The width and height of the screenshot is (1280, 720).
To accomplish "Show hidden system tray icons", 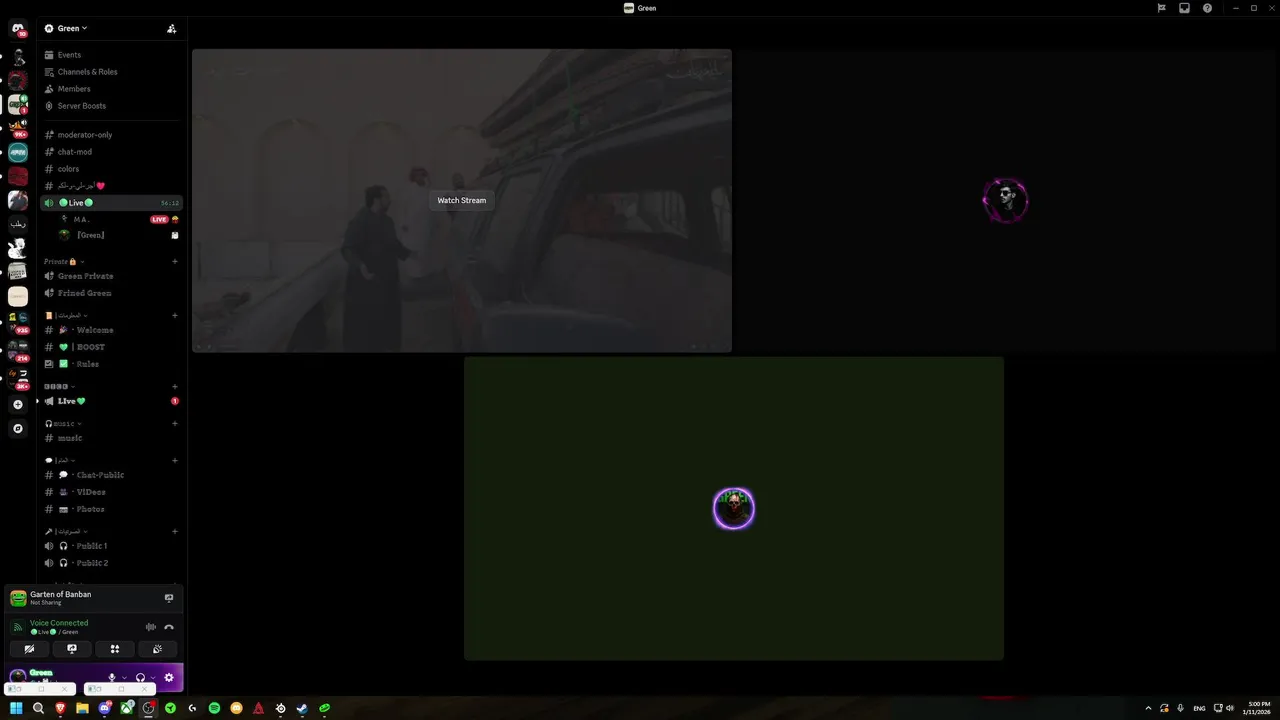I will tap(1148, 708).
